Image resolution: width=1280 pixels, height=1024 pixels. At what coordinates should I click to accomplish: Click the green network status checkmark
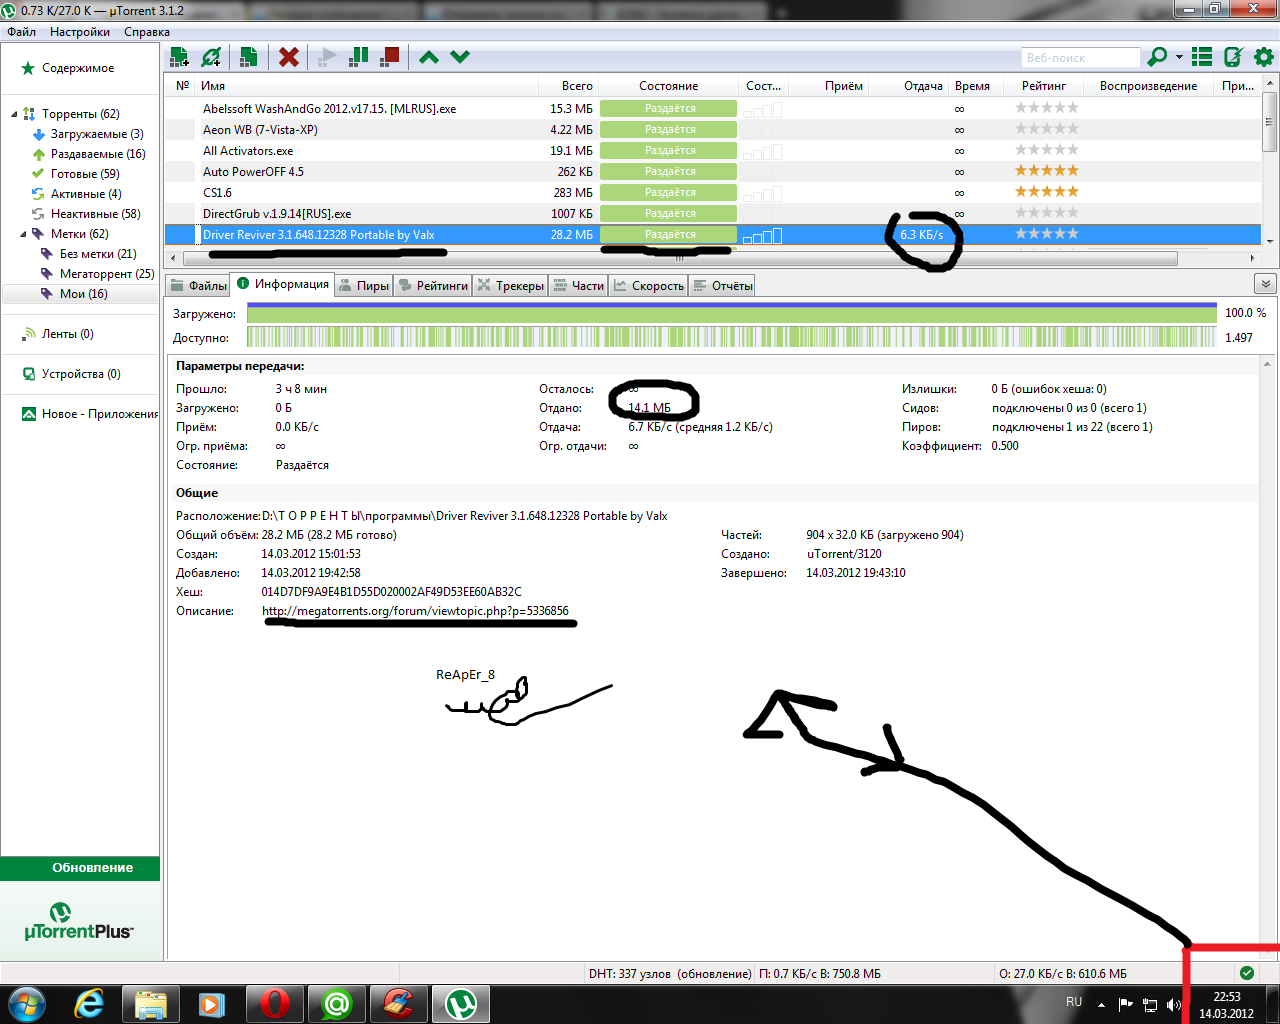point(1246,973)
